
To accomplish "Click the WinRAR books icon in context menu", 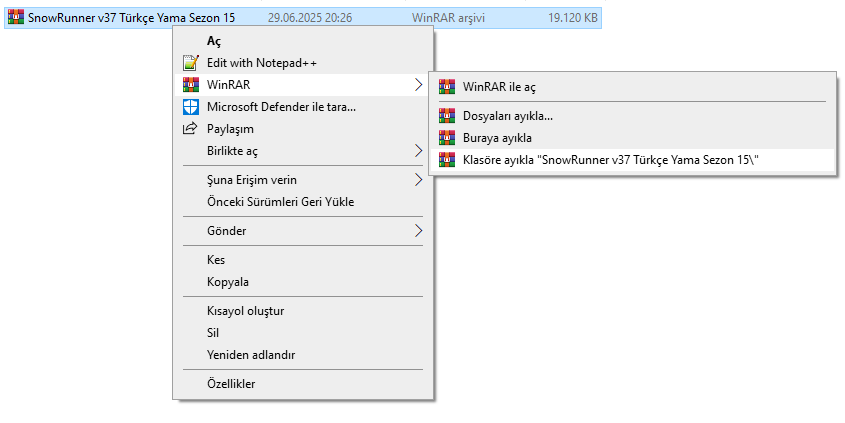I will (x=190, y=84).
